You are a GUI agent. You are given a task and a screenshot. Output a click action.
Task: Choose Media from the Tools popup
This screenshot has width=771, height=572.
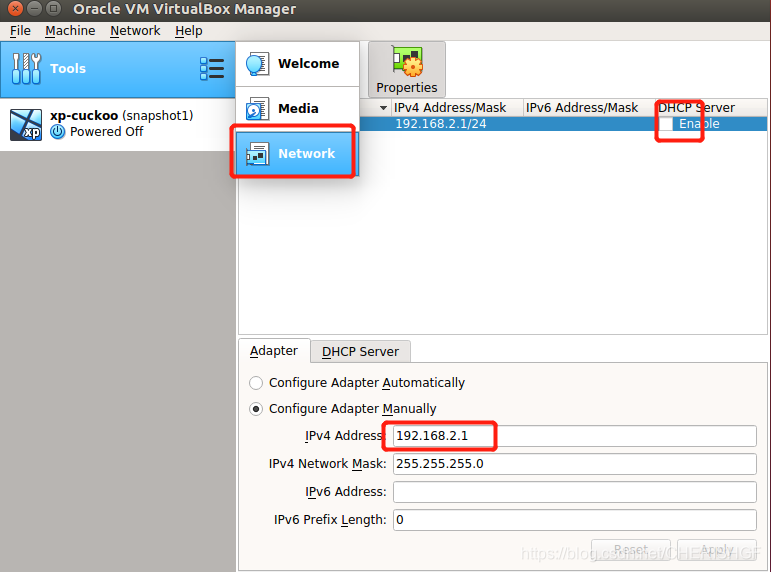coord(297,109)
